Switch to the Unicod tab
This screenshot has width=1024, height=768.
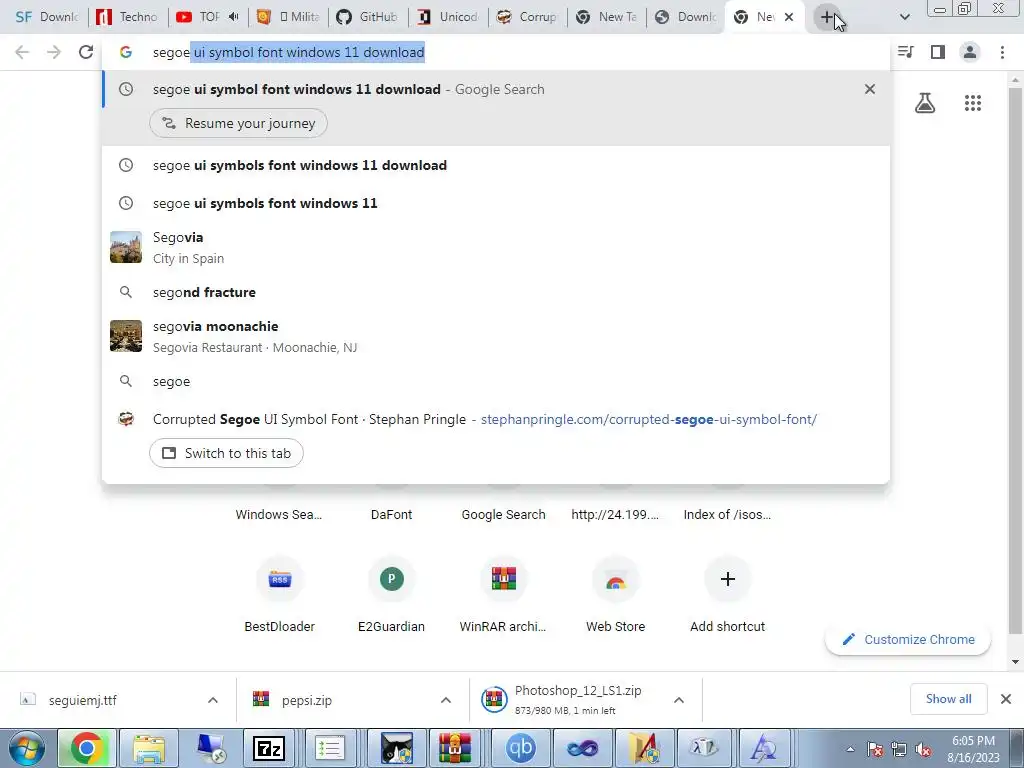(449, 17)
